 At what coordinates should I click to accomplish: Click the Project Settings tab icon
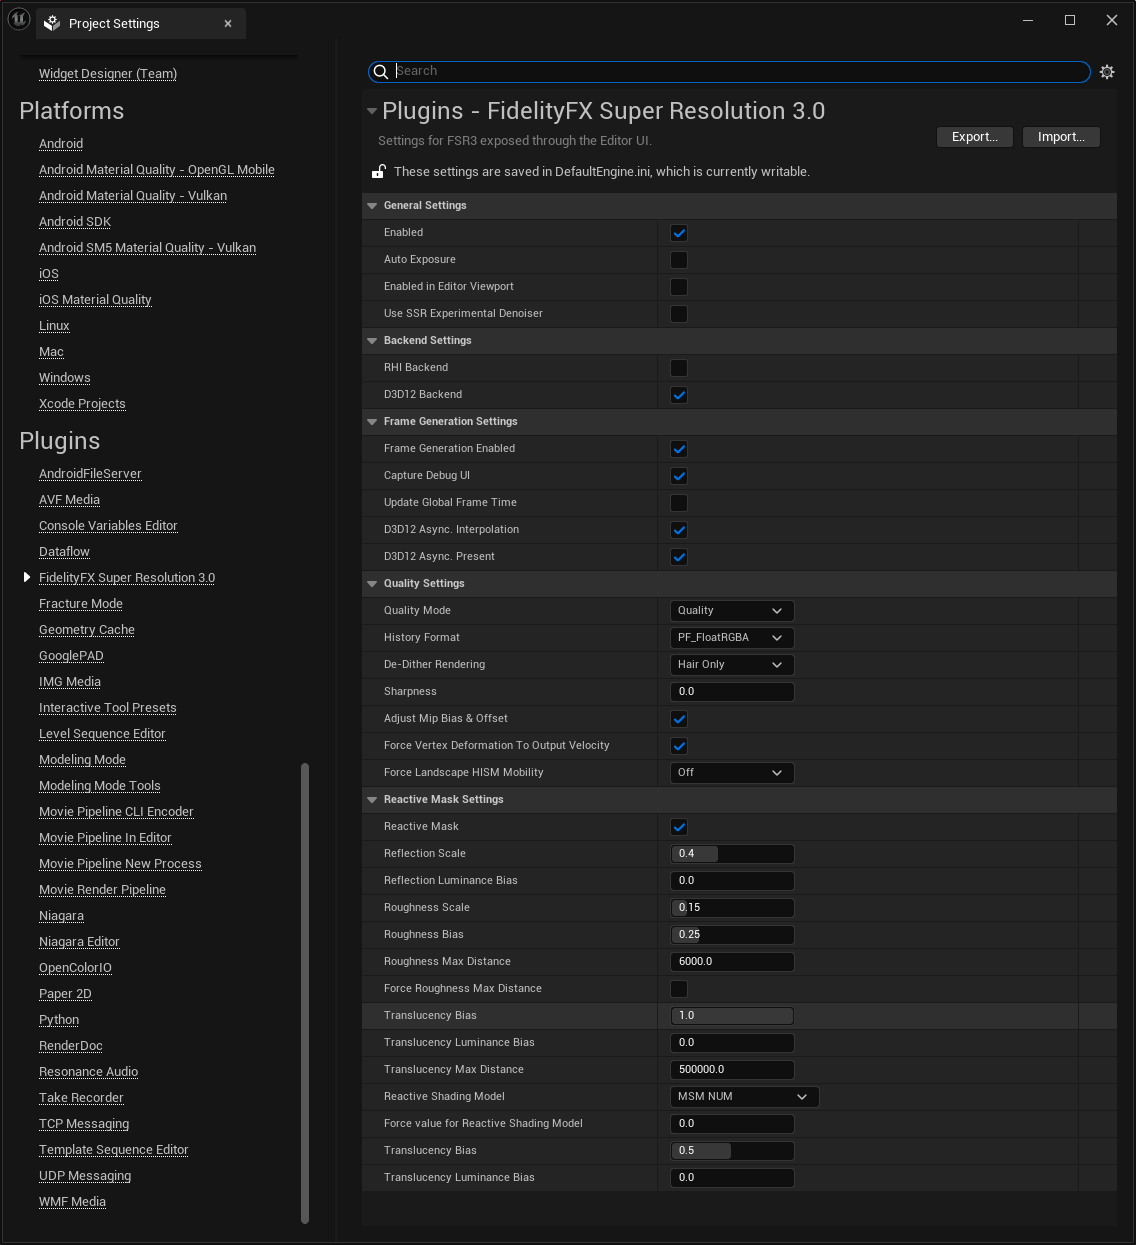52,23
